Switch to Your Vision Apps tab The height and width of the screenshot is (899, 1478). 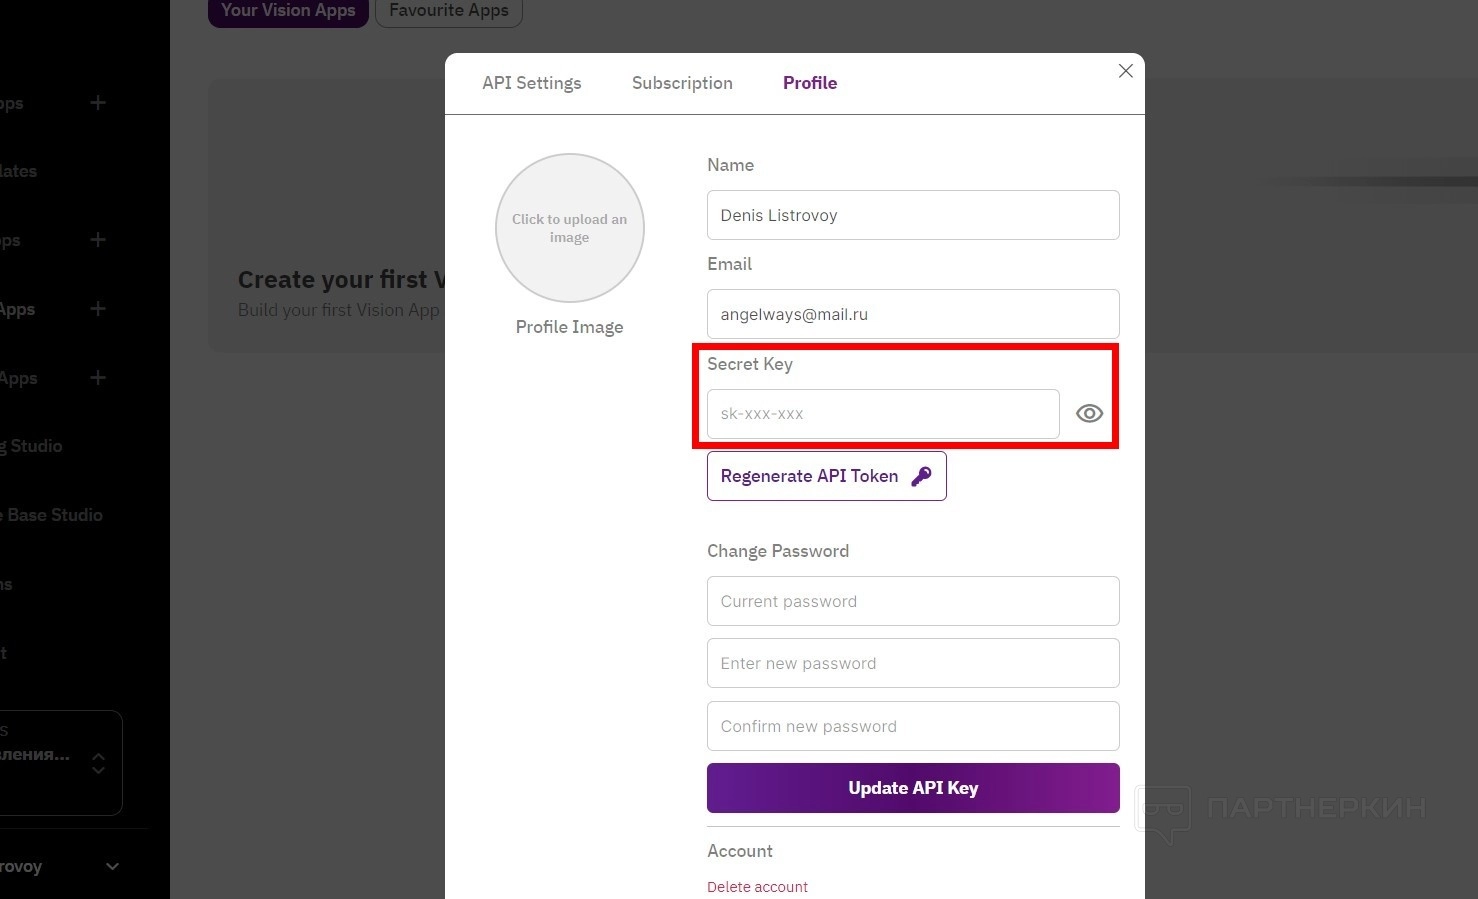(x=288, y=11)
